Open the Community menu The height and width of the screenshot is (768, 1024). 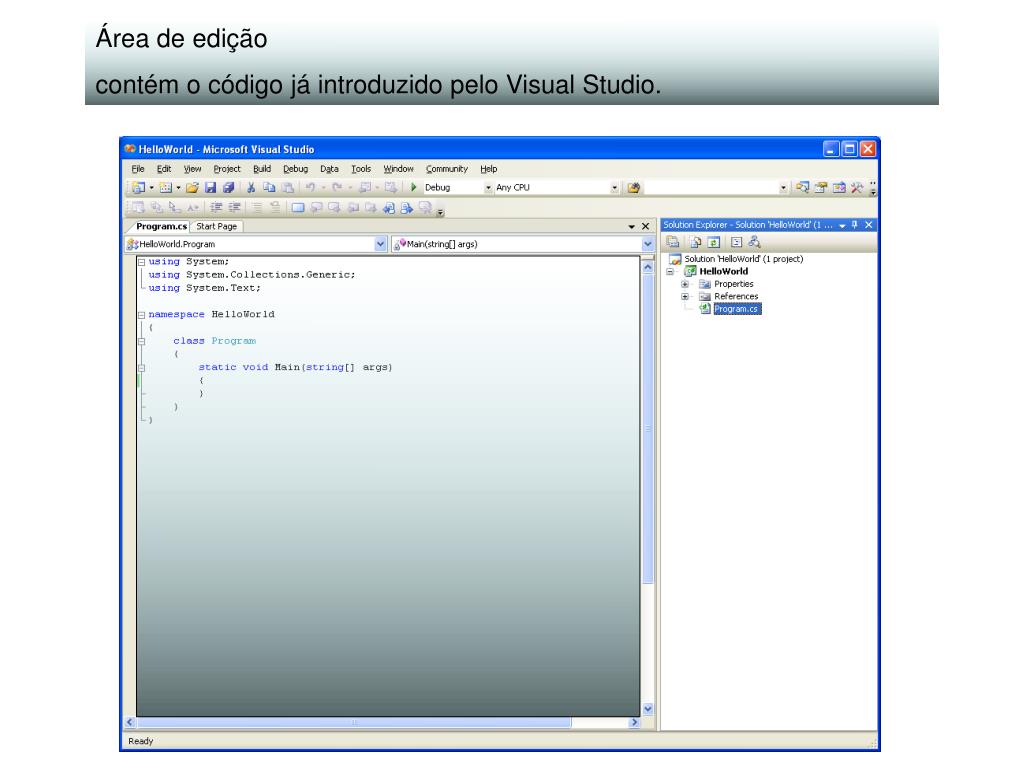tap(447, 168)
